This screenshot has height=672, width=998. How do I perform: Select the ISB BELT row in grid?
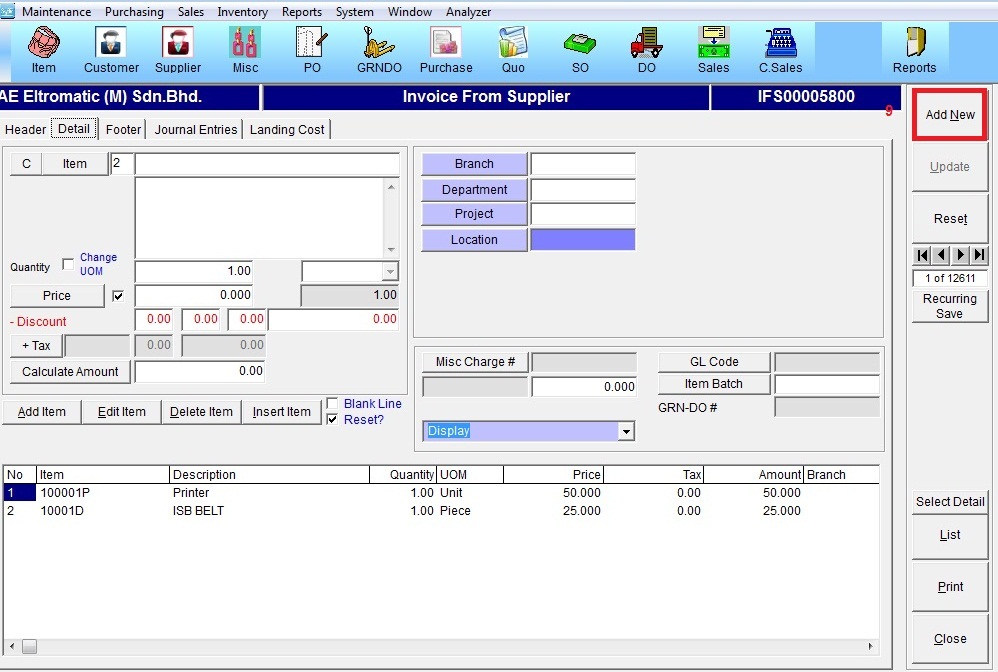point(198,511)
